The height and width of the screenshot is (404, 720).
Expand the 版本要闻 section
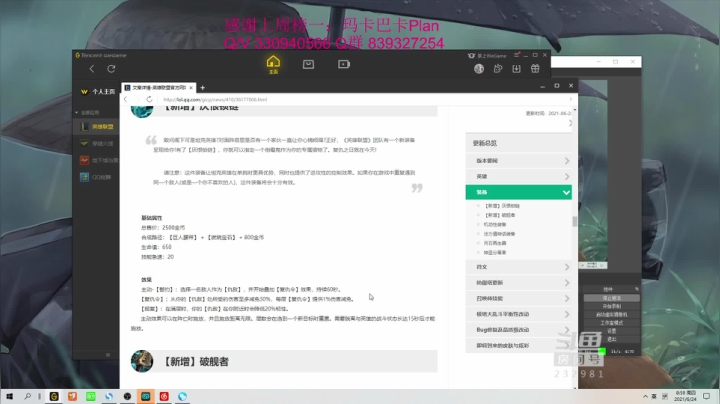(x=518, y=161)
